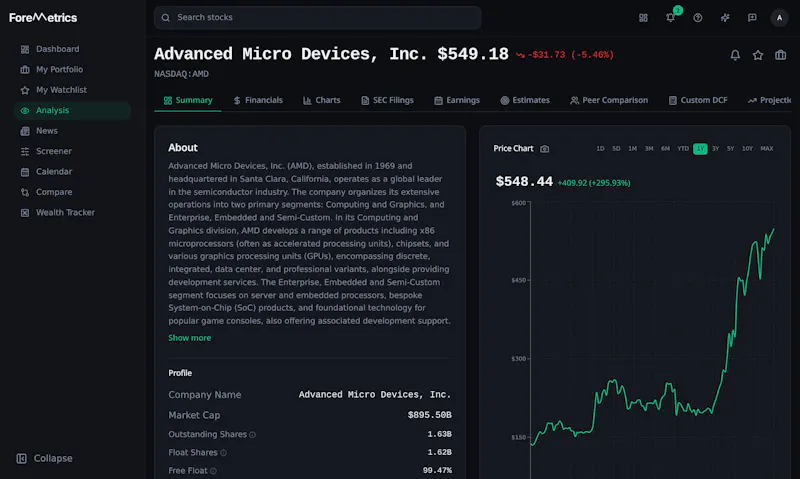Open the help question mark icon
The height and width of the screenshot is (479, 800).
697,18
